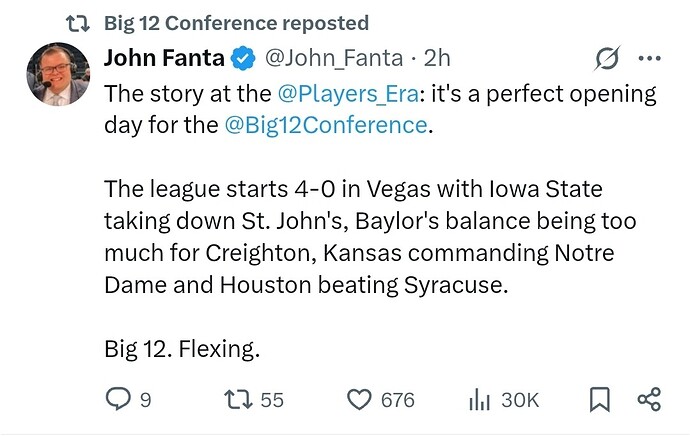Click the Grok slashed-circle icon
This screenshot has height=436, width=690.
606,60
